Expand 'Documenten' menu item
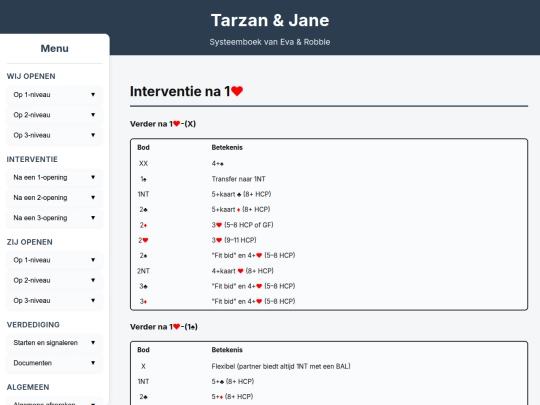 54,363
